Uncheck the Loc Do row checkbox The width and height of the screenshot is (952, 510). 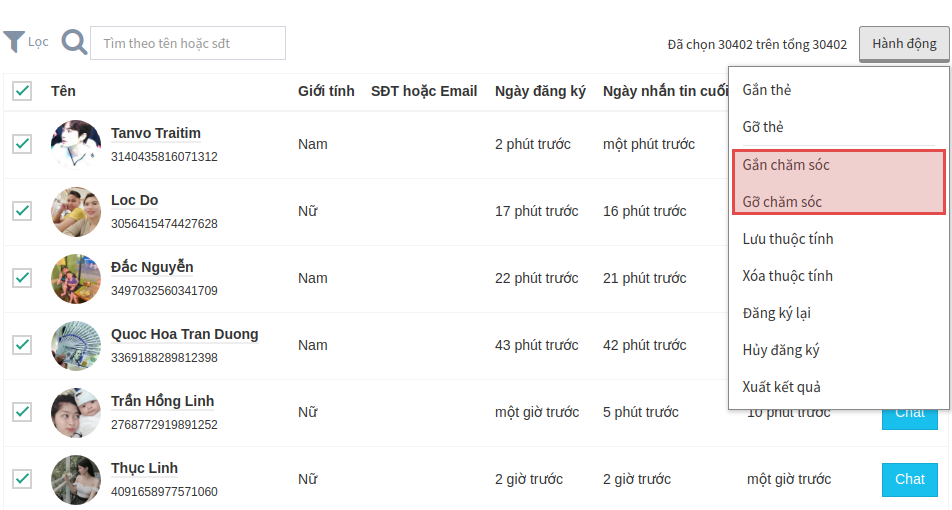click(21, 211)
